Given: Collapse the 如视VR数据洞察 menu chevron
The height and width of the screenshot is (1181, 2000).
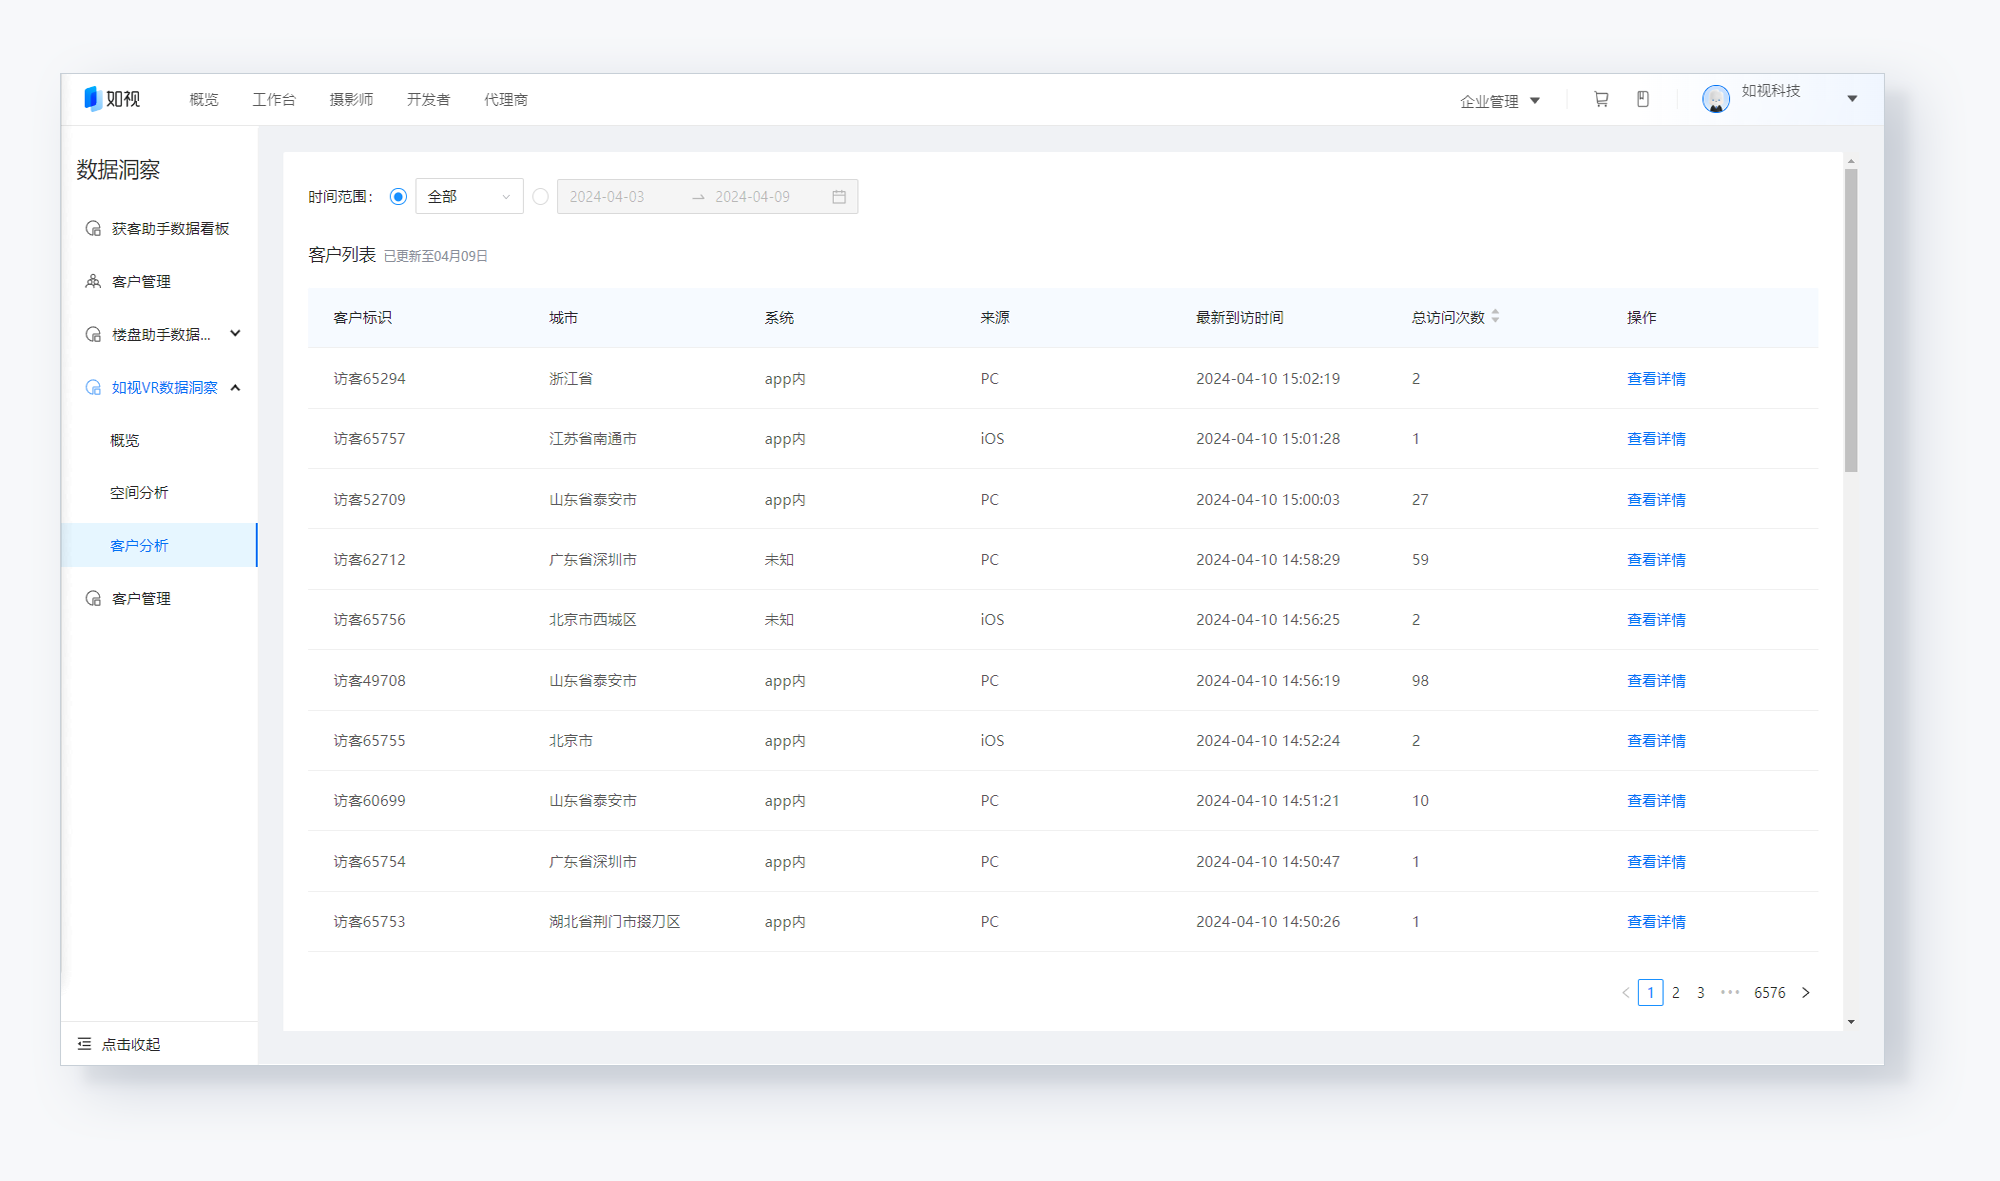Looking at the screenshot, I should [236, 387].
